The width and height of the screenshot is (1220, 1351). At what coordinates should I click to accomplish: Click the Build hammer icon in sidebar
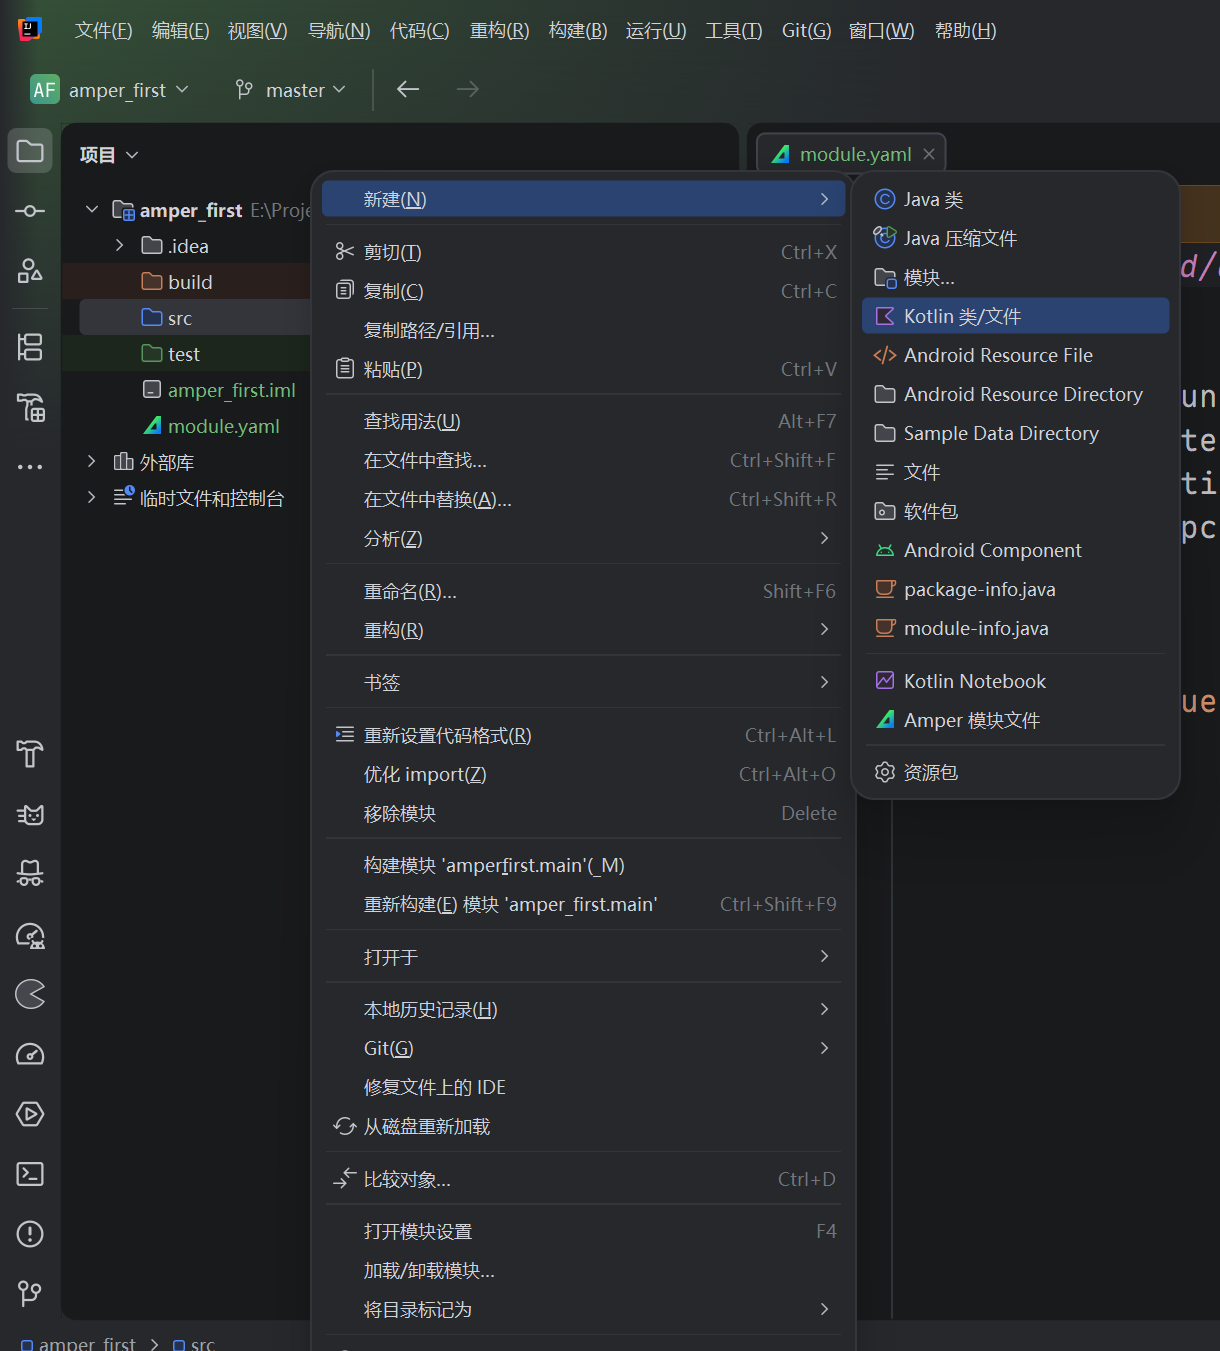point(30,754)
